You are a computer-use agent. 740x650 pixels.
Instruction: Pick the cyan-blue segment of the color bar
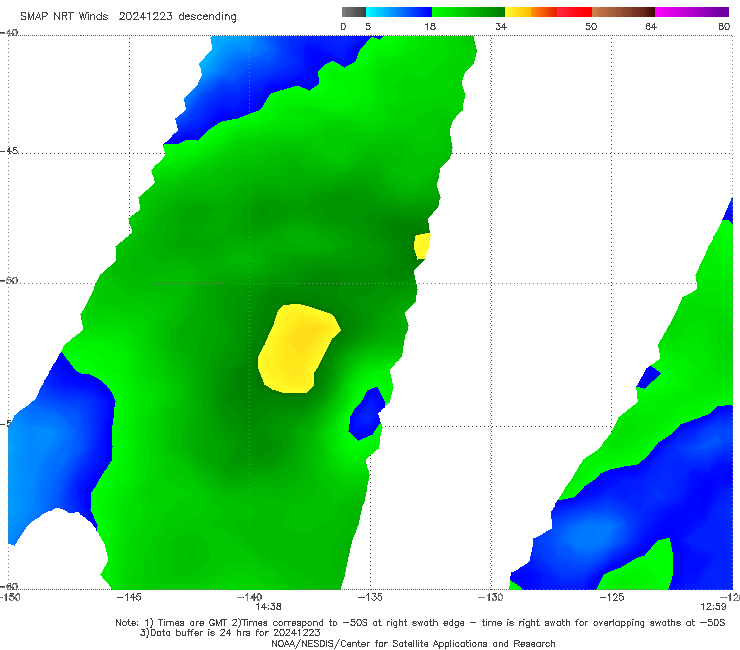(399, 12)
